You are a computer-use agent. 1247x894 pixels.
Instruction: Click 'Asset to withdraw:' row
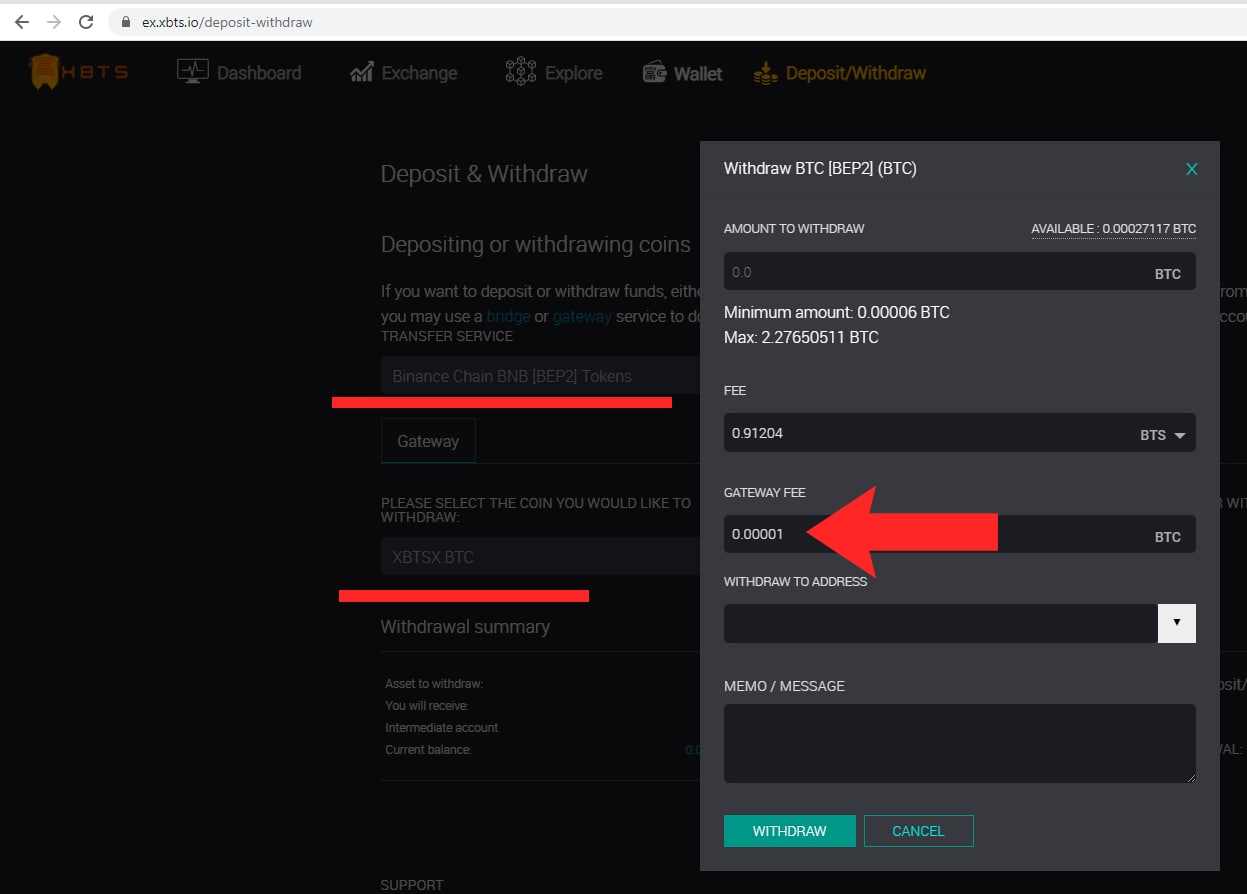434,684
